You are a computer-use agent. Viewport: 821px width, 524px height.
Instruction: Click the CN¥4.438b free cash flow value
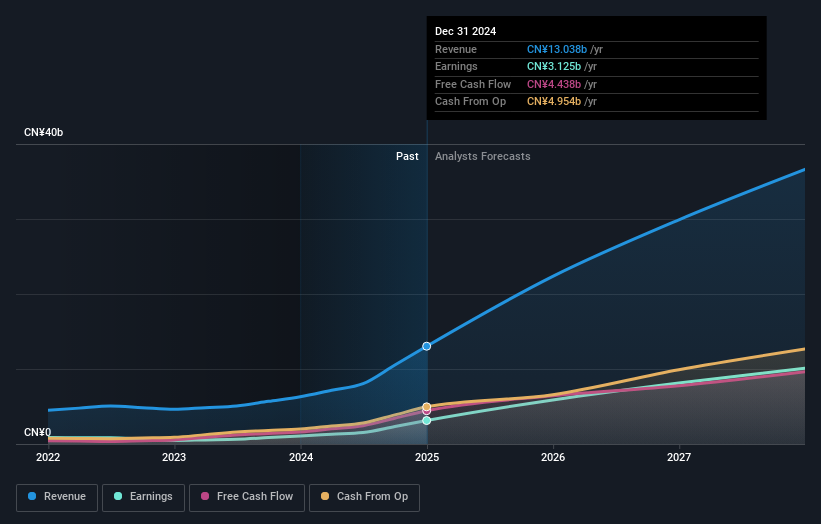click(x=554, y=84)
